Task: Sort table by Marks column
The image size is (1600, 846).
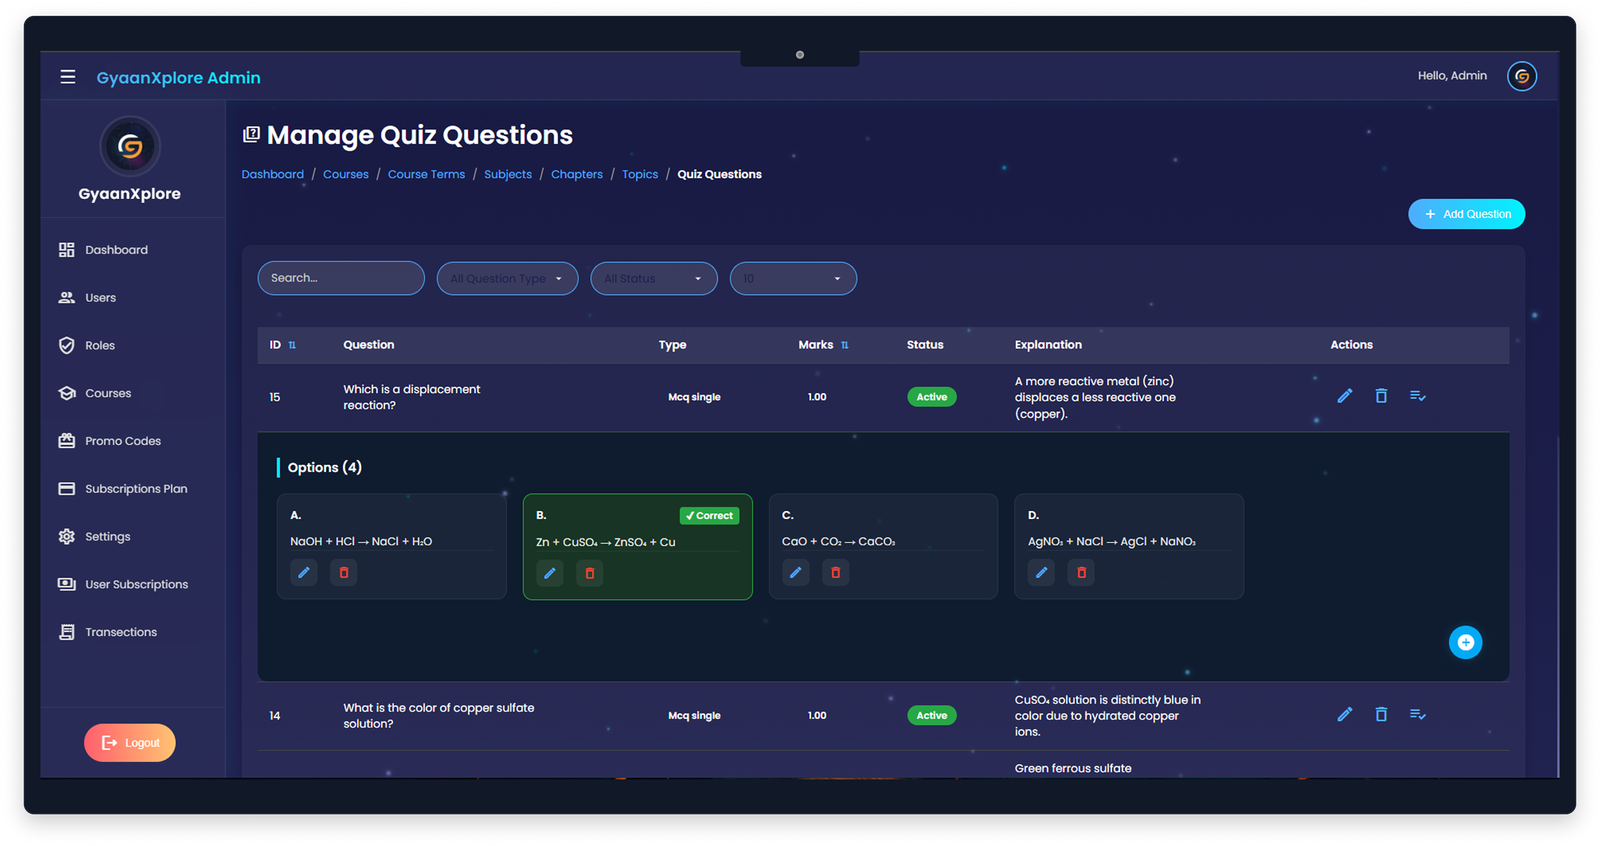Action: [844, 345]
